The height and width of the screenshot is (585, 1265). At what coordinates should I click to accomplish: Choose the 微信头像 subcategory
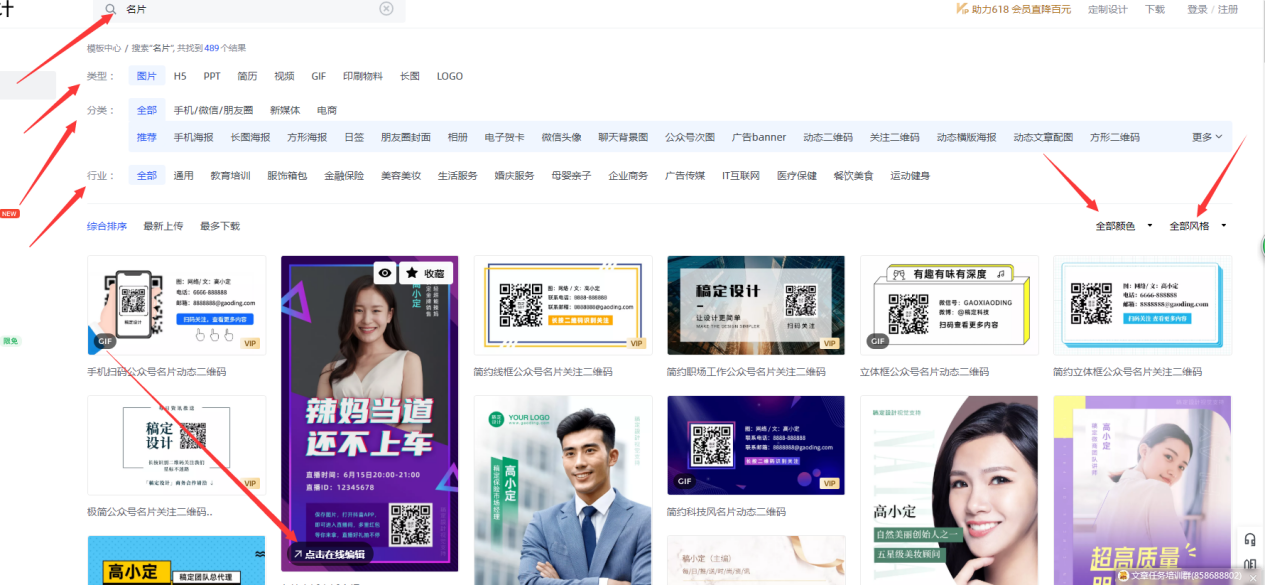562,137
